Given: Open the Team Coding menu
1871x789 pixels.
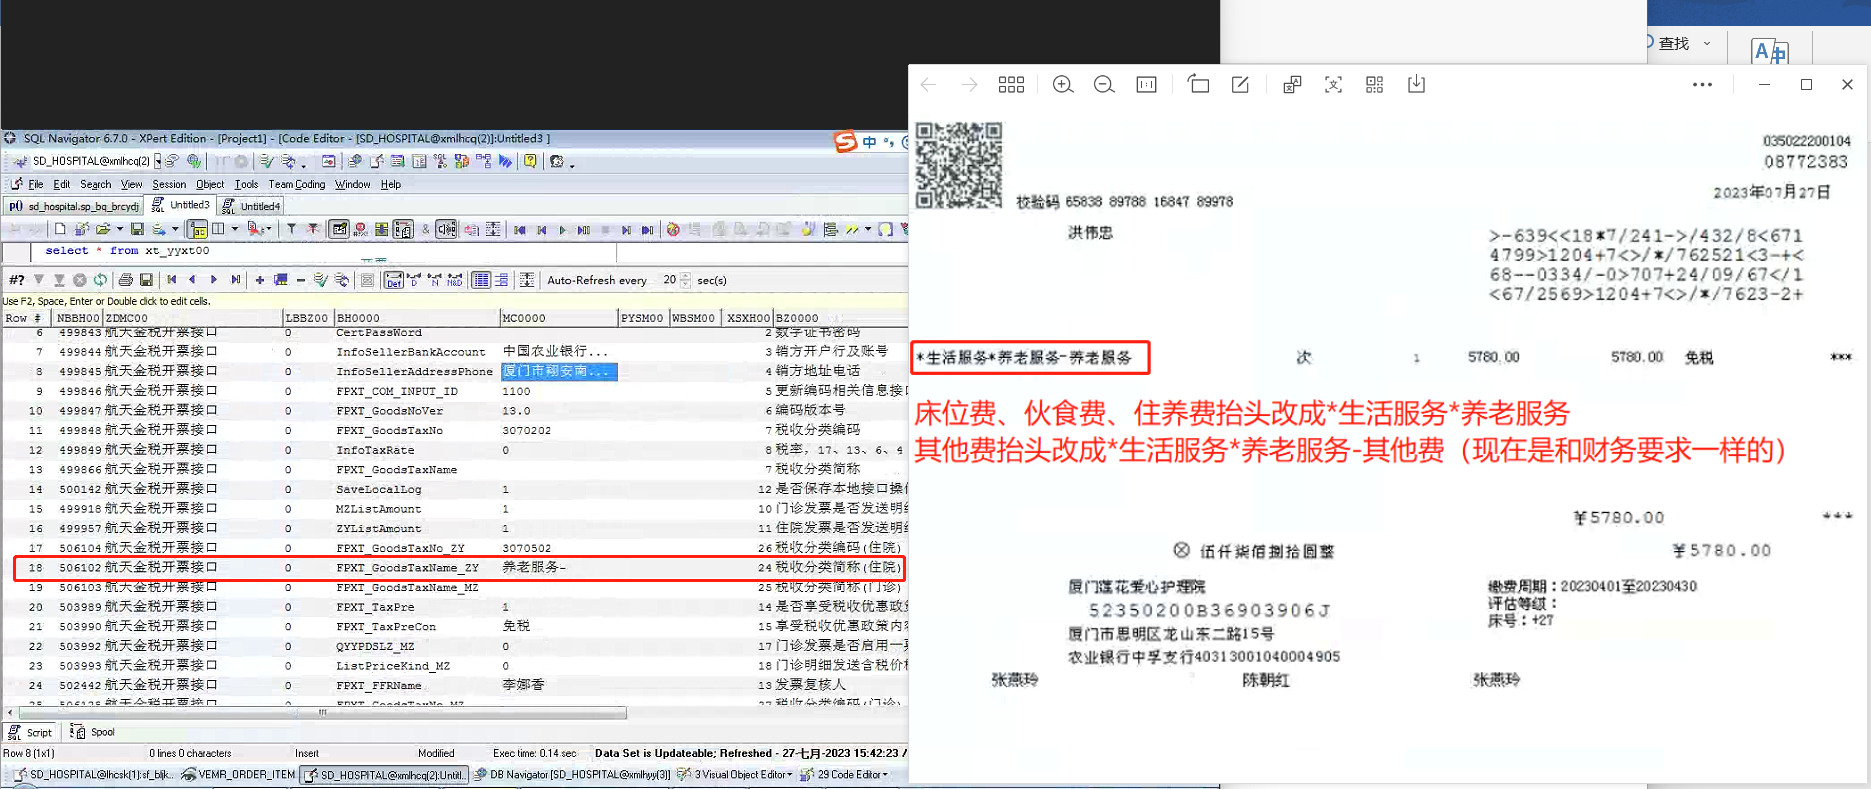Looking at the screenshot, I should click(x=297, y=184).
